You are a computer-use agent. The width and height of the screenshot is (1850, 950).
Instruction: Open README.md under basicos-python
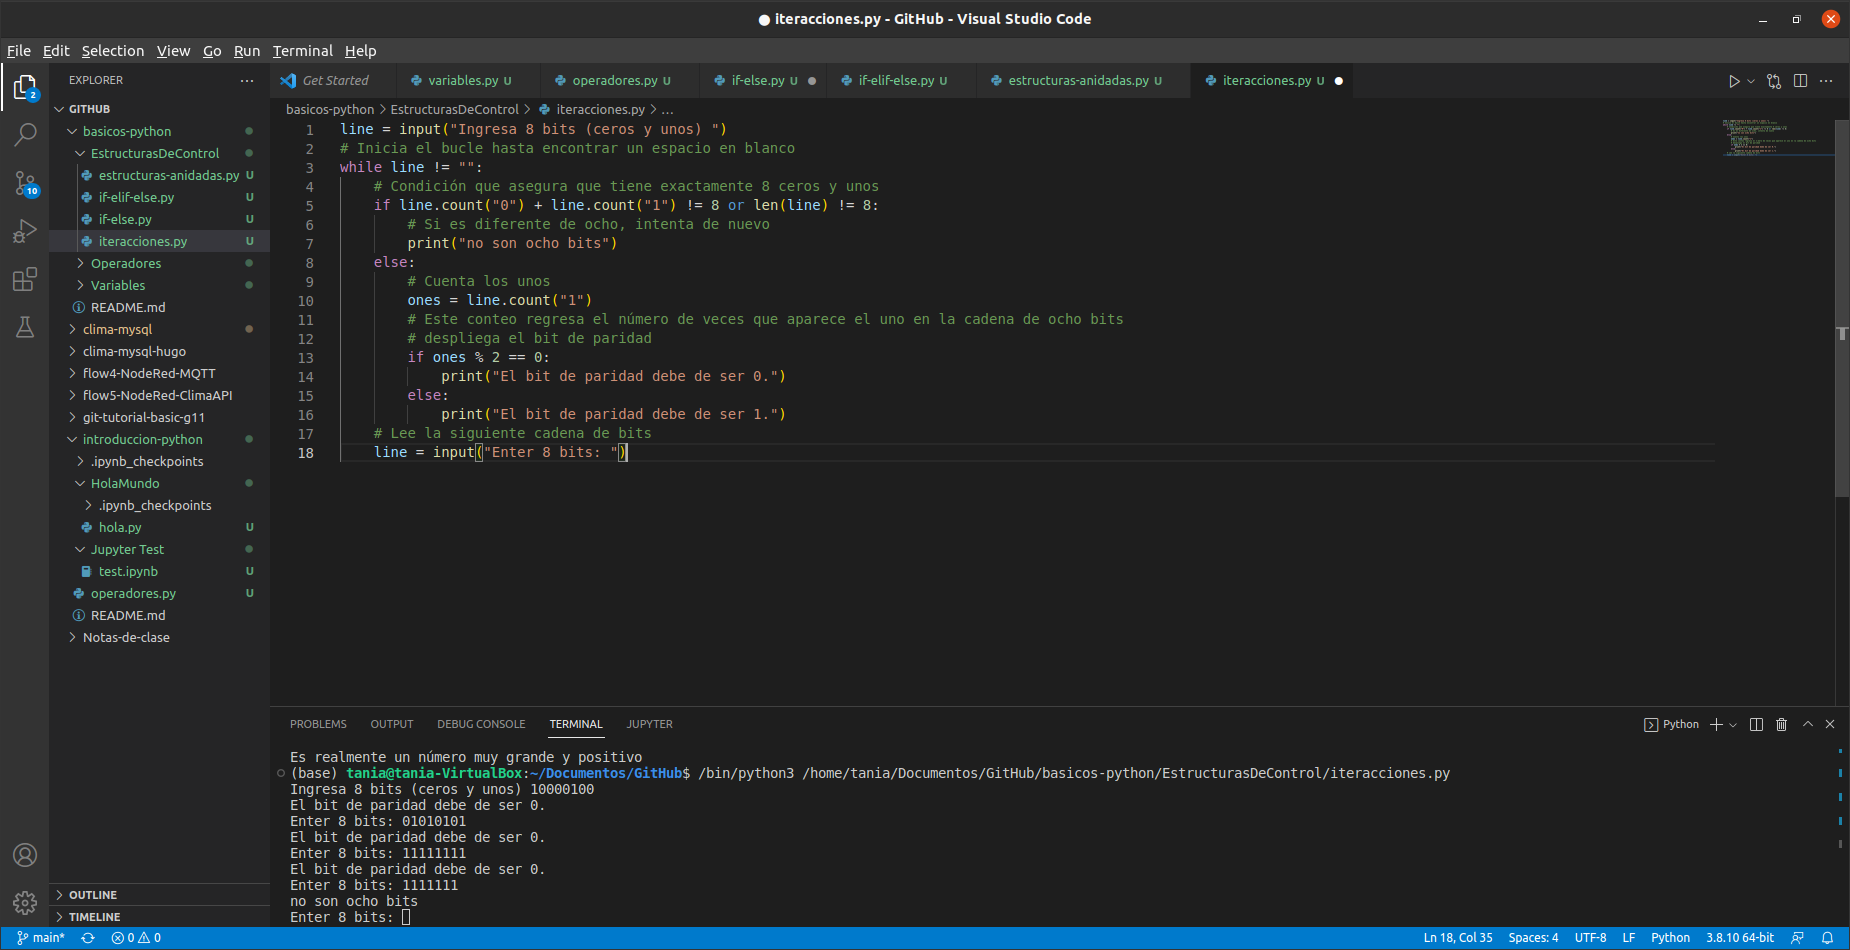pyautogui.click(x=160, y=307)
